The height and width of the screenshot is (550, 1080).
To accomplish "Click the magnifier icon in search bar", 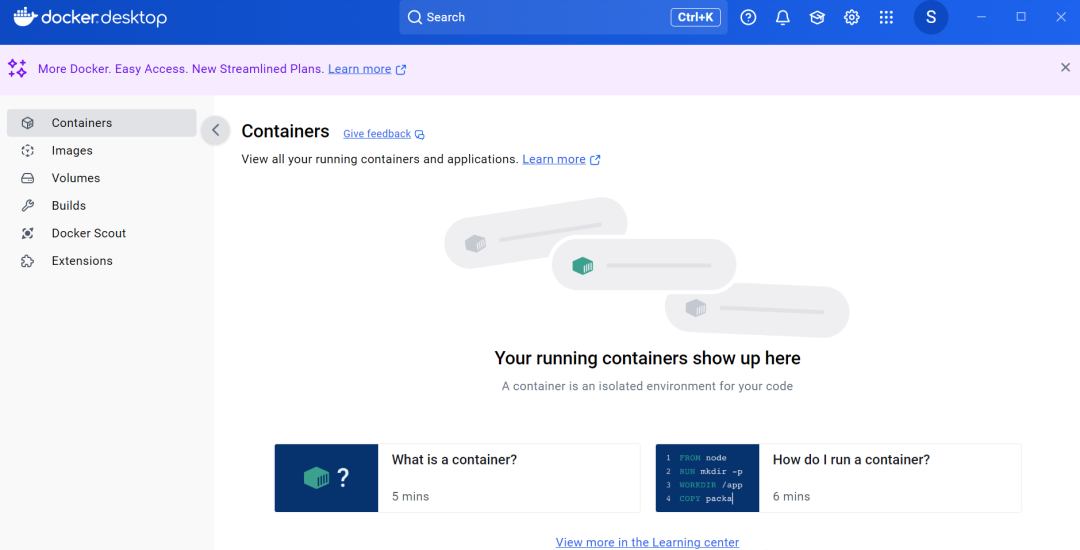I will (x=415, y=17).
